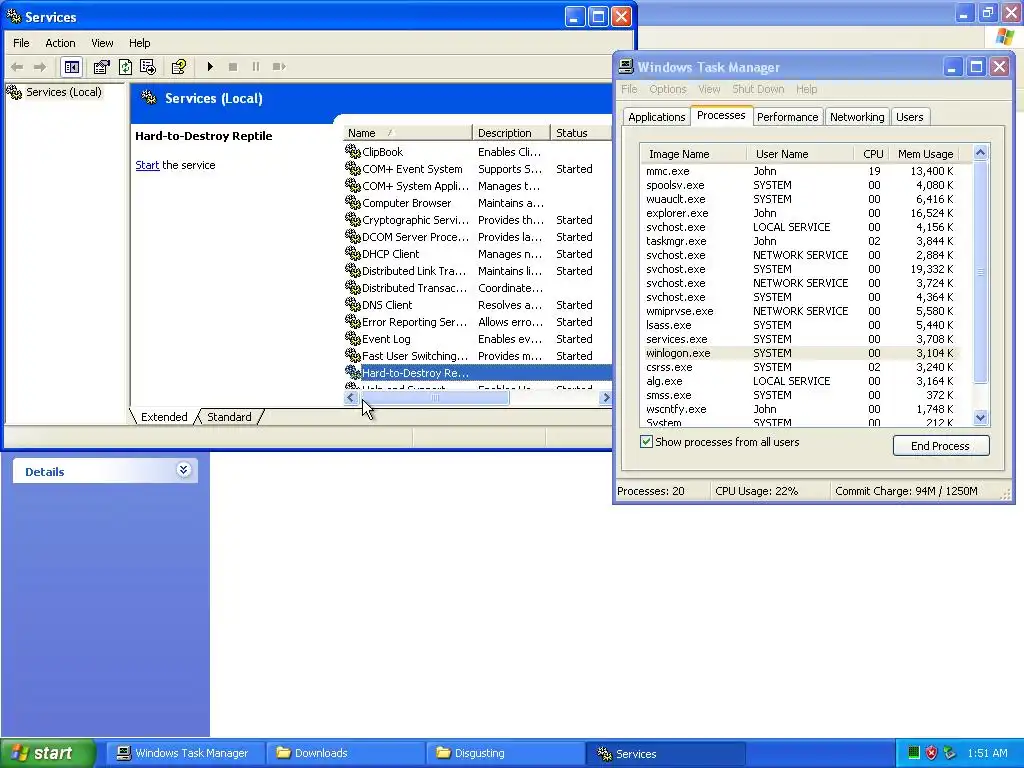Open the Action menu in Services
Screen dimensions: 1024x768
click(60, 43)
